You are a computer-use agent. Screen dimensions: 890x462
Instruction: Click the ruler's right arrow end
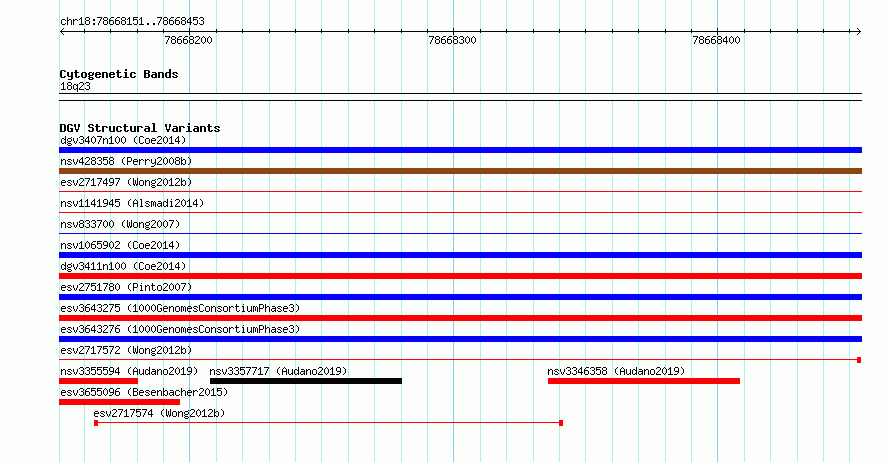click(859, 32)
